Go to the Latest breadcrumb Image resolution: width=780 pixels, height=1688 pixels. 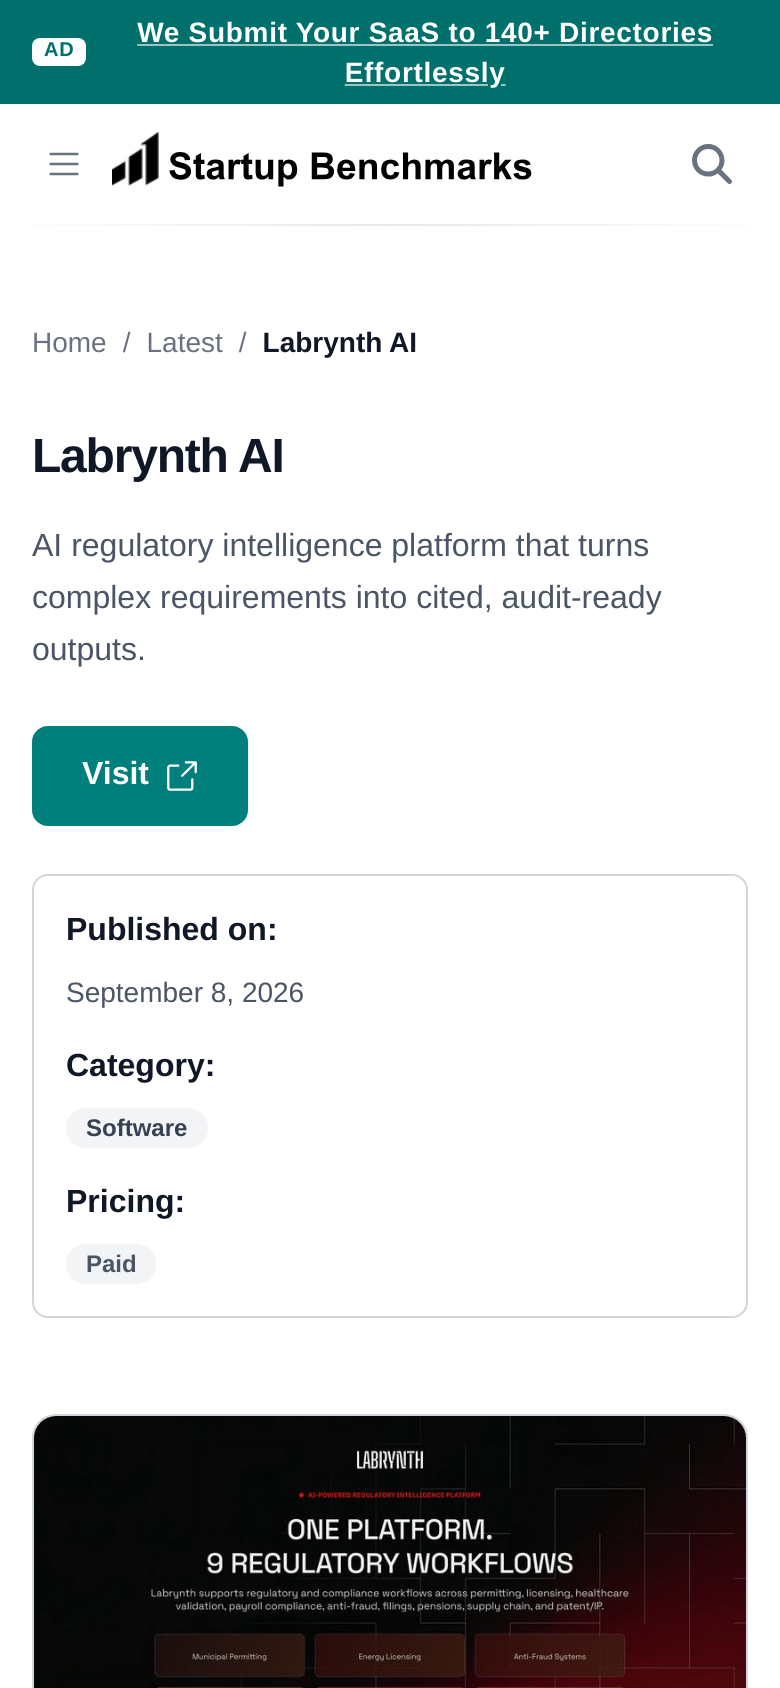click(185, 343)
